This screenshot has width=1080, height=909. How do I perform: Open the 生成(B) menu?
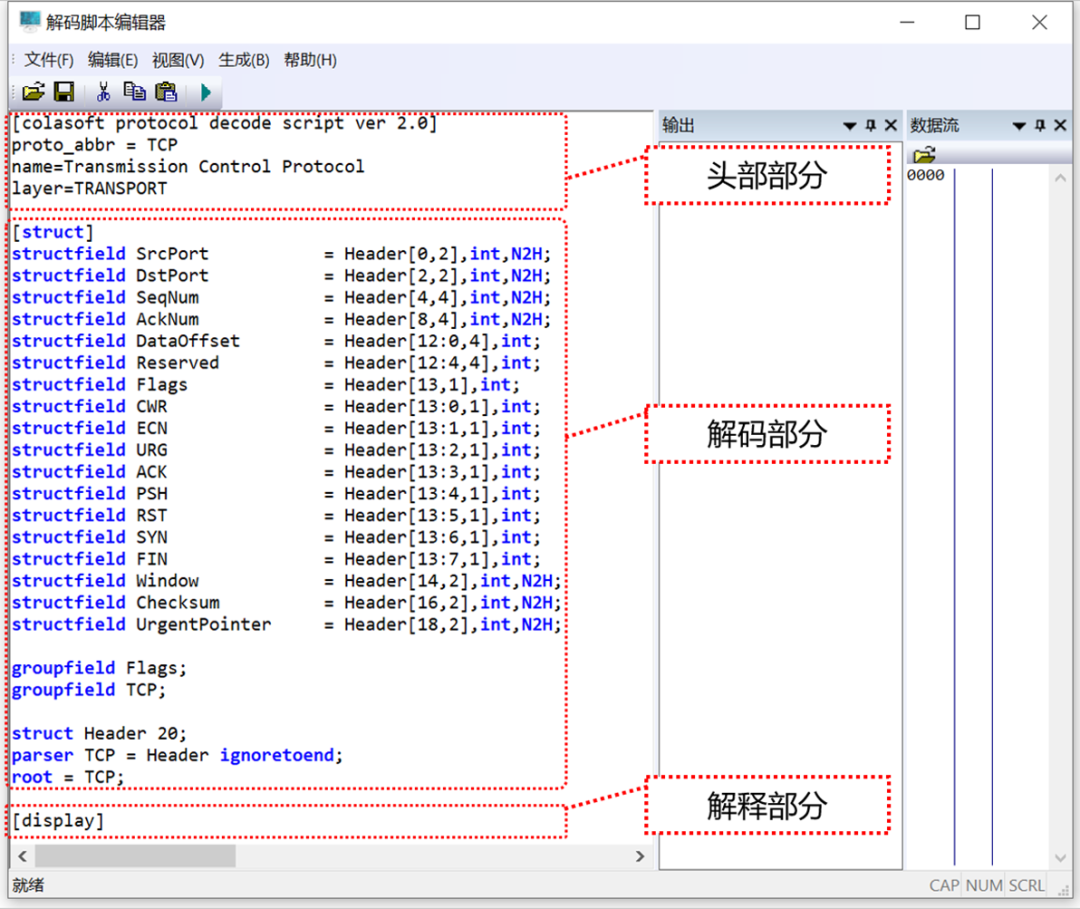(x=244, y=60)
